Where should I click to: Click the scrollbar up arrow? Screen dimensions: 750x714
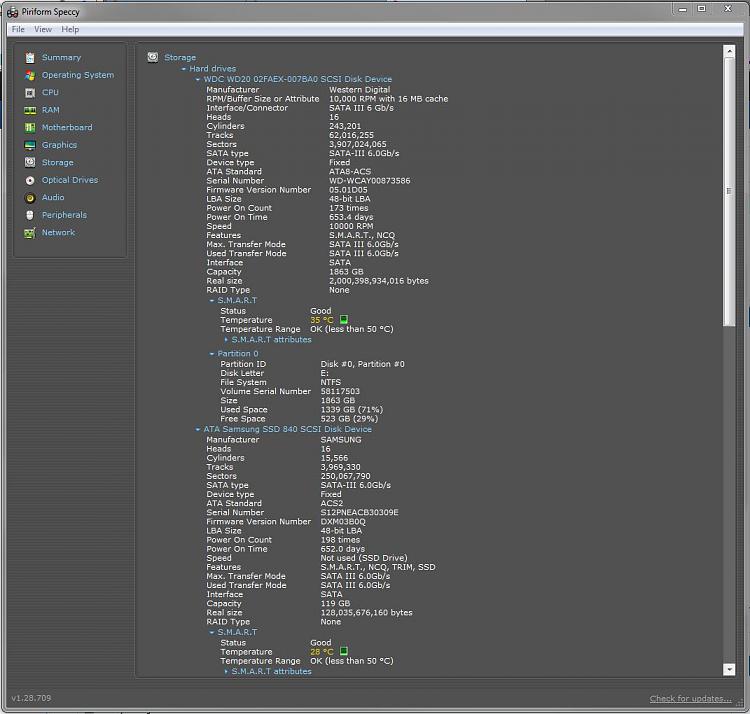pyautogui.click(x=729, y=51)
